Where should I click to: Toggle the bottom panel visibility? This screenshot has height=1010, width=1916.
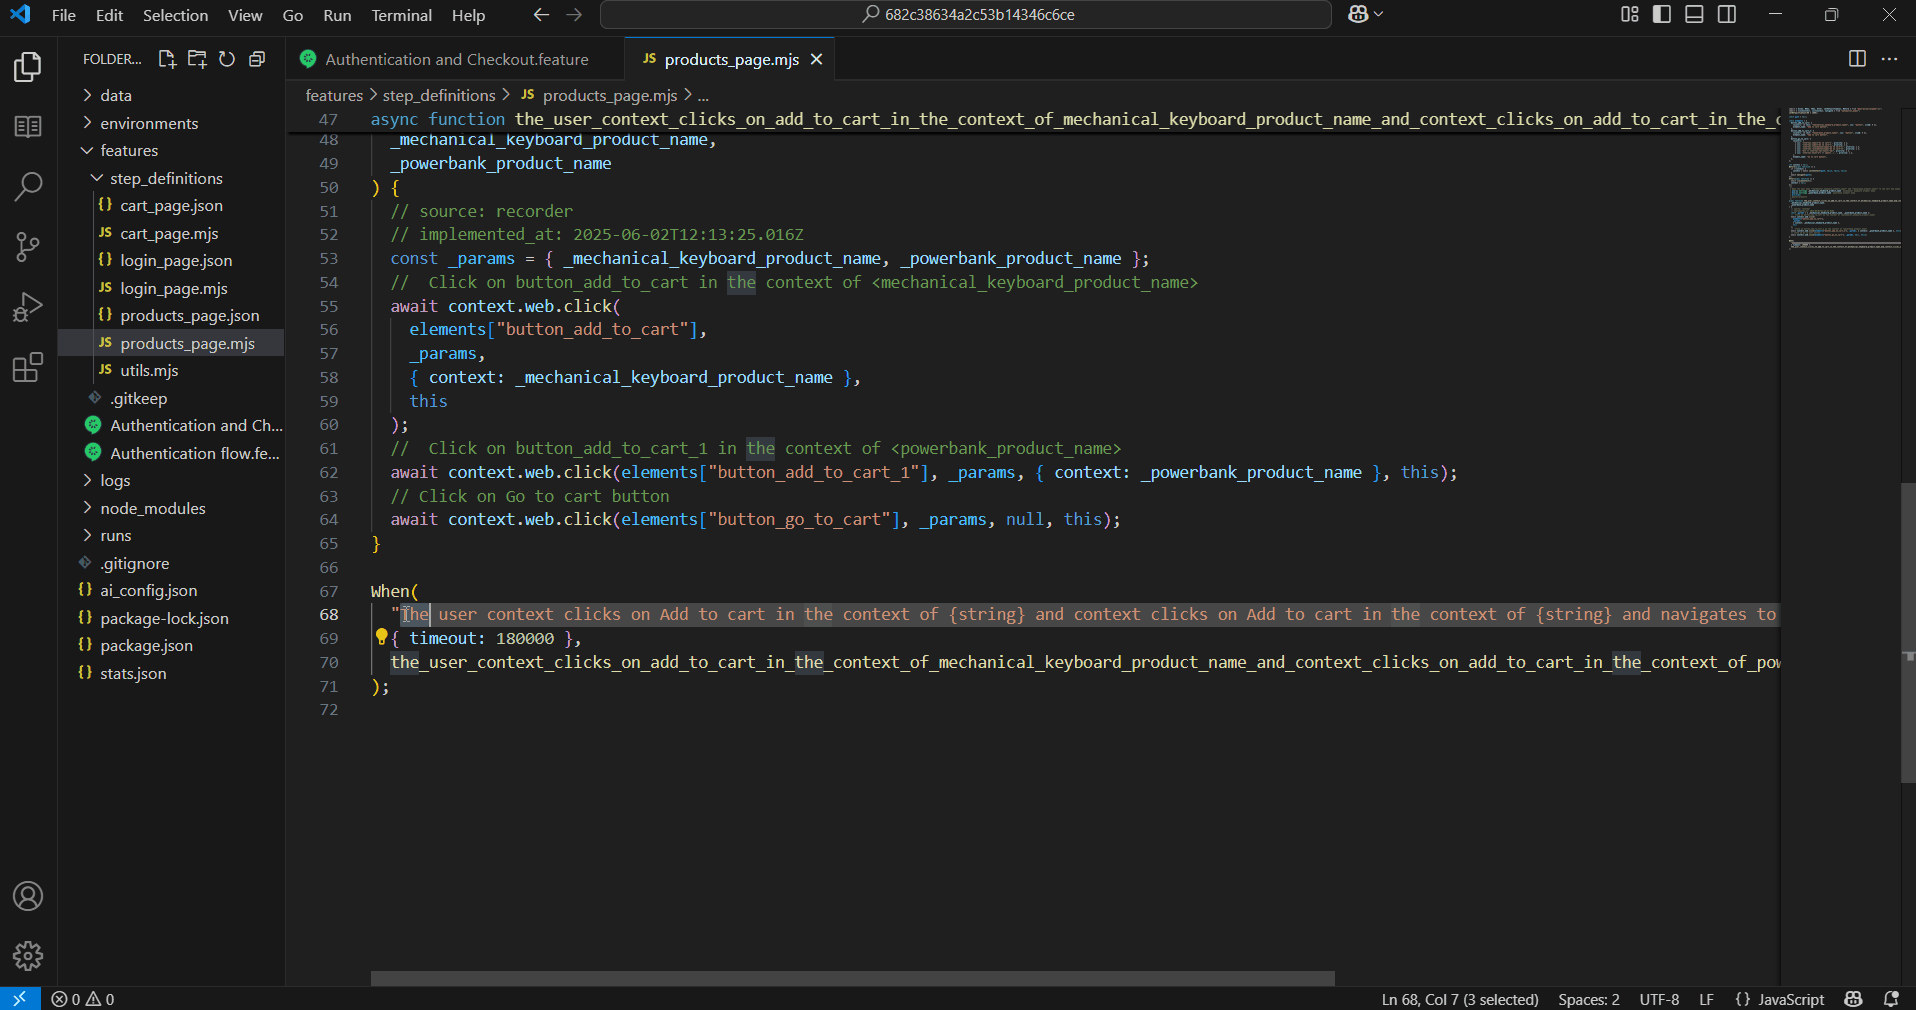click(x=1694, y=14)
